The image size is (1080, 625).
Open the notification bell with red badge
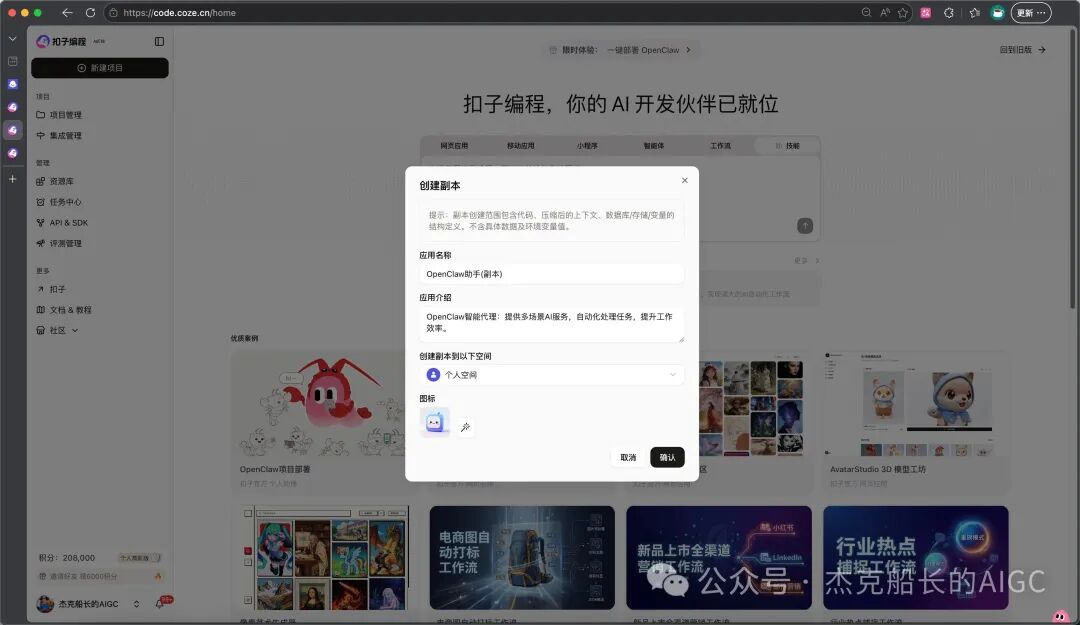click(160, 604)
